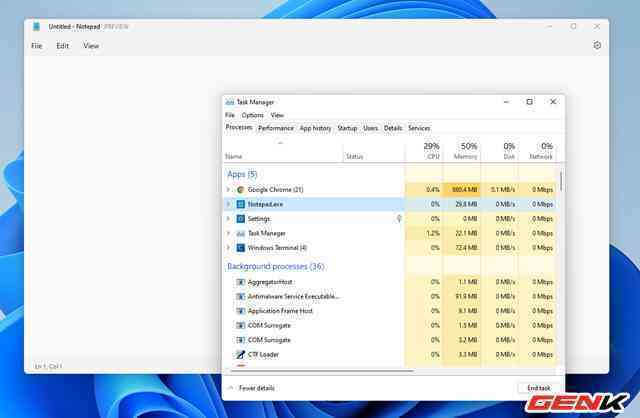Sort processes by Network column
640x418 pixels.
[x=537, y=151]
